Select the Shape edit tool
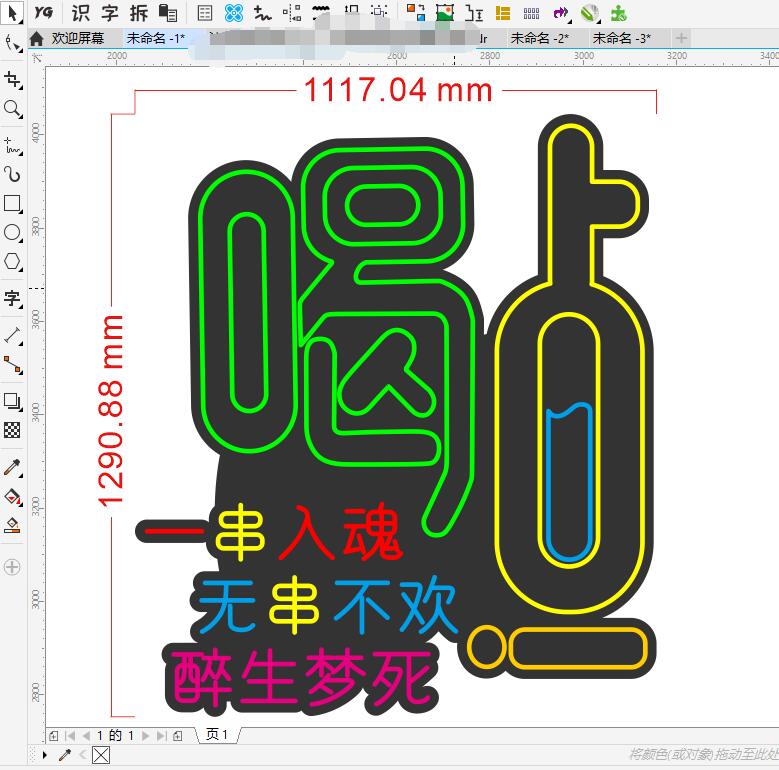This screenshot has width=779, height=770. (x=13, y=43)
